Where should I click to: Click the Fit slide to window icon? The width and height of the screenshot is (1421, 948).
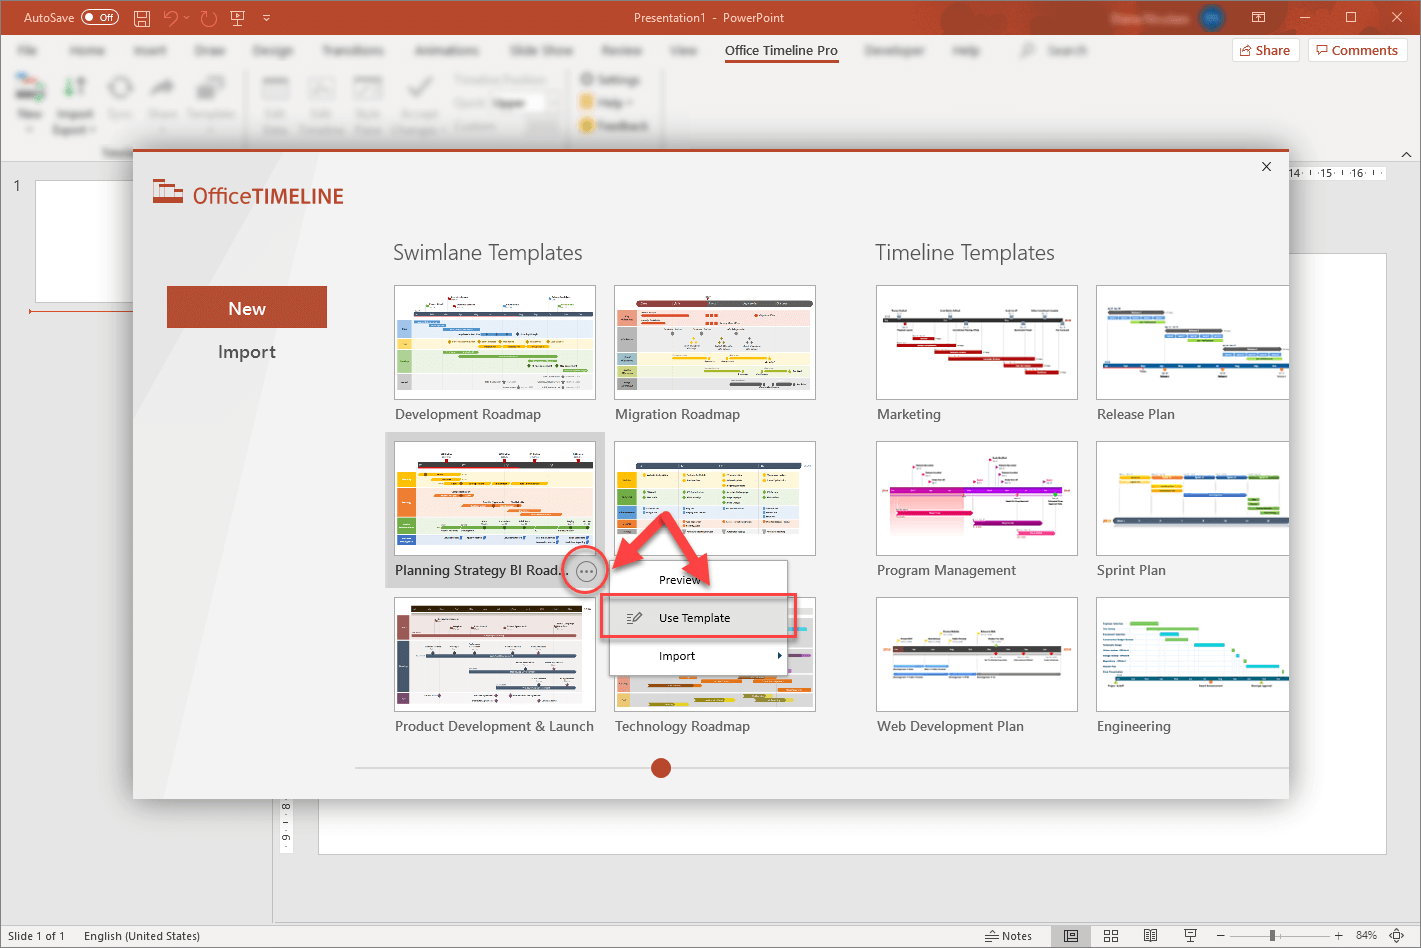tap(1397, 936)
